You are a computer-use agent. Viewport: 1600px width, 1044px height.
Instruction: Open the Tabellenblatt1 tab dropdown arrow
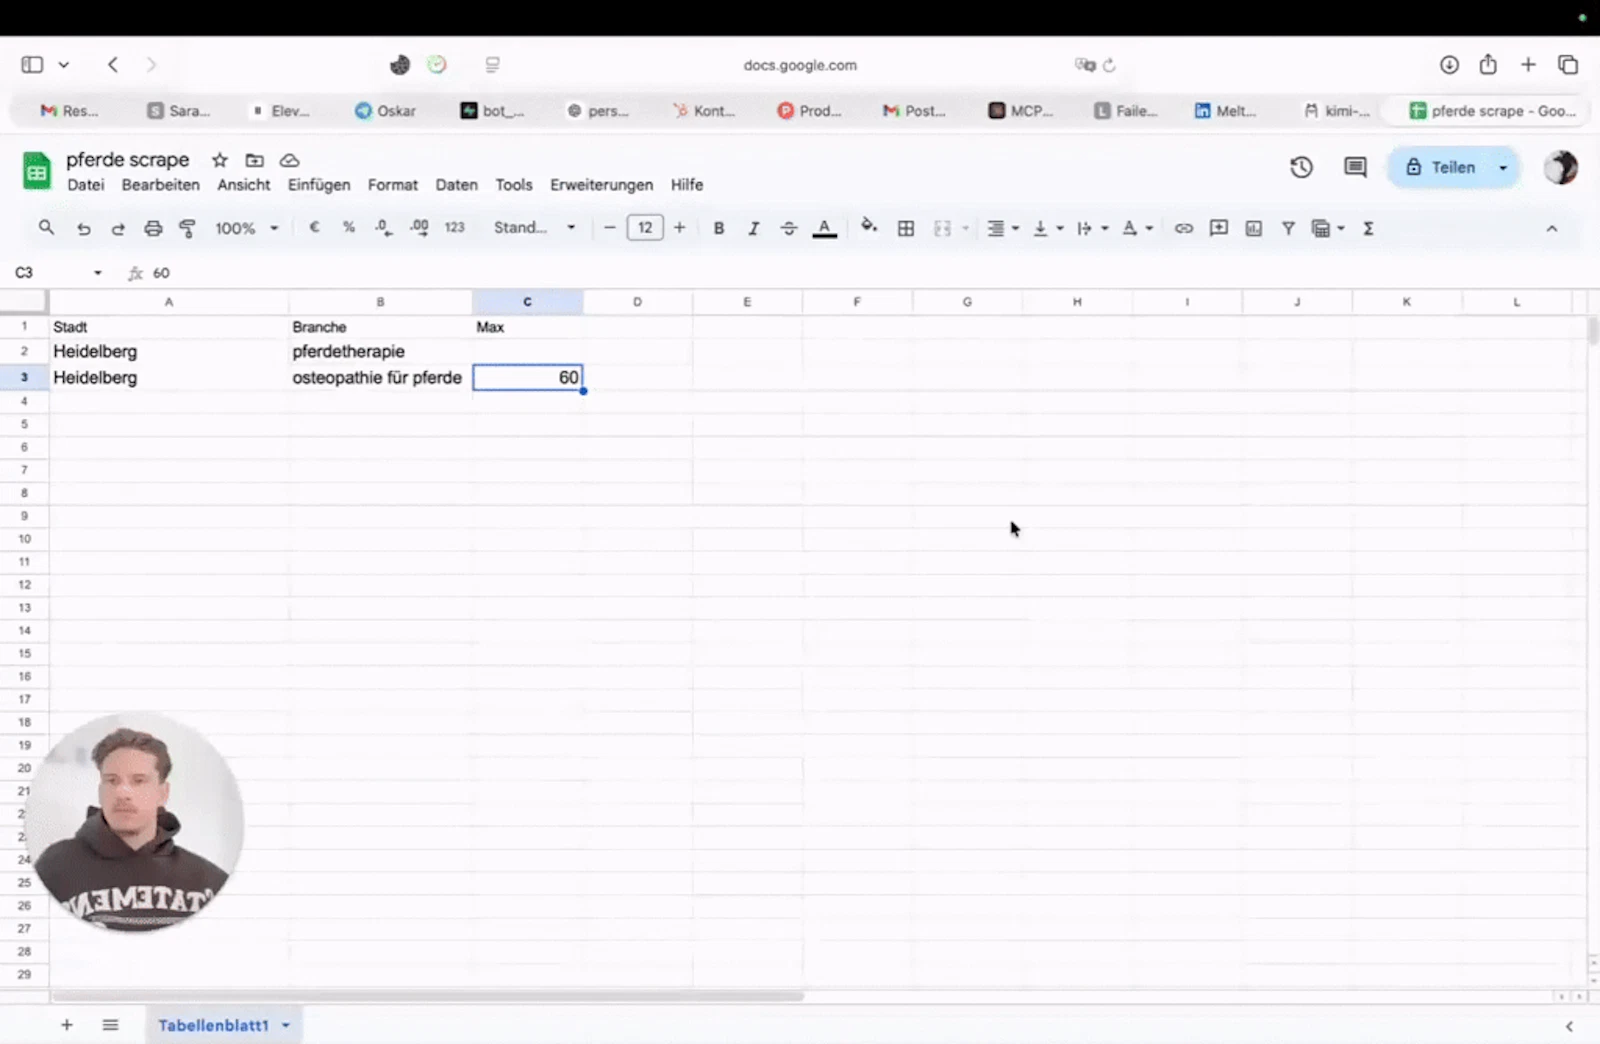[x=286, y=1025]
